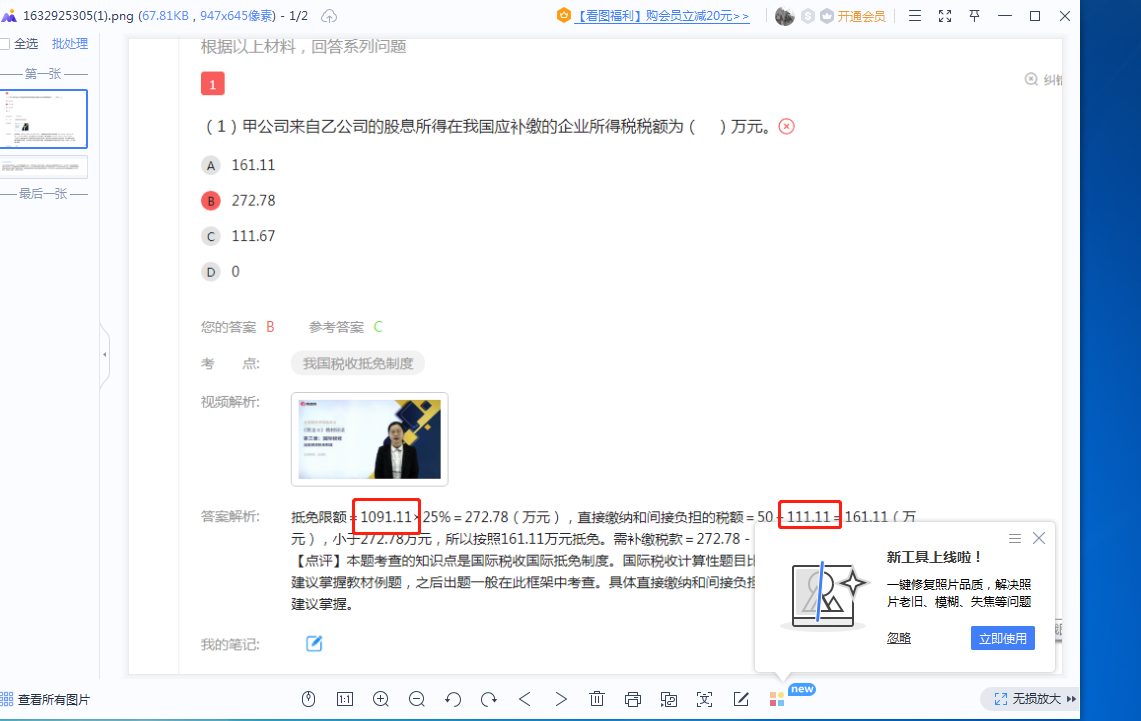The width and height of the screenshot is (1141, 721).
Task: Select the first image thumbnail
Action: [x=44, y=118]
